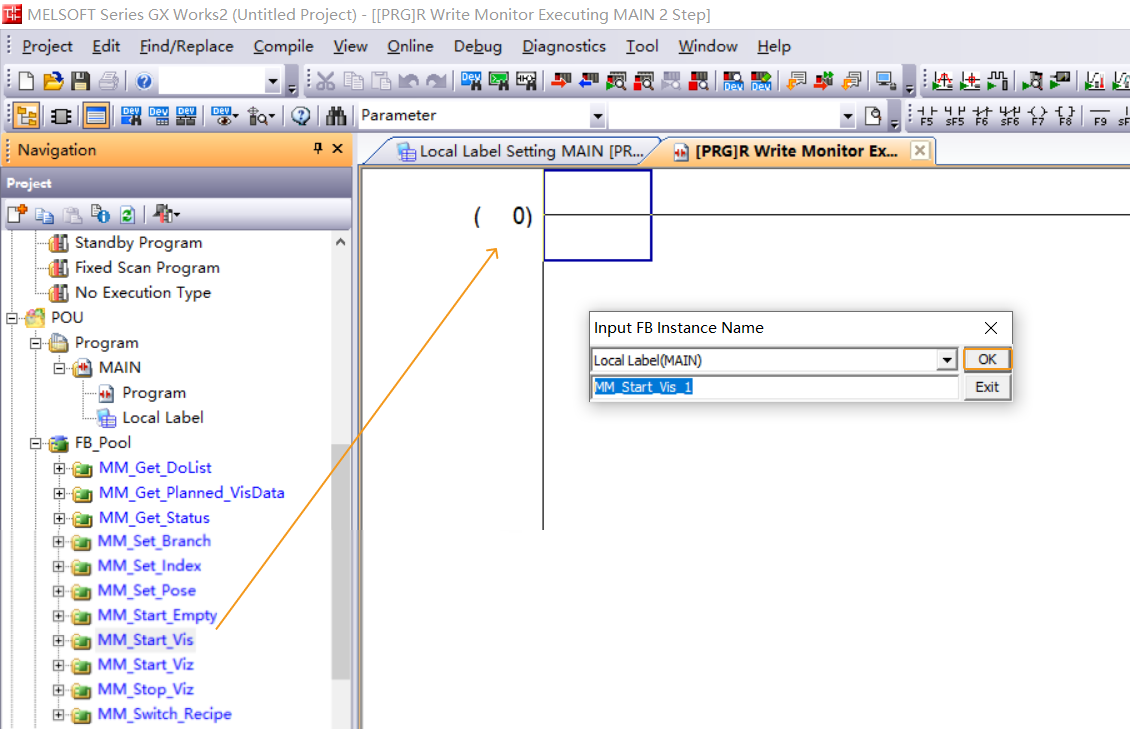
Task: Click the binoculars find icon
Action: pos(336,116)
